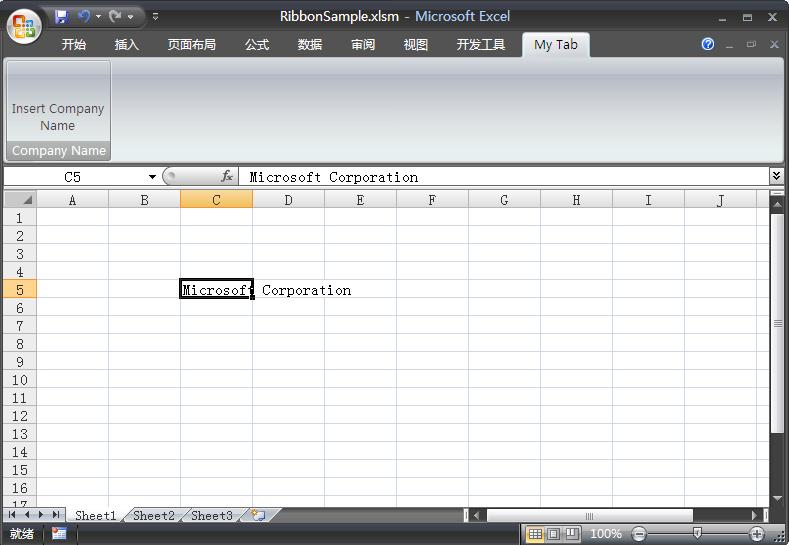Viewport: 789px width, 545px height.
Task: Click the Save icon in quick access toolbar
Action: coord(62,17)
